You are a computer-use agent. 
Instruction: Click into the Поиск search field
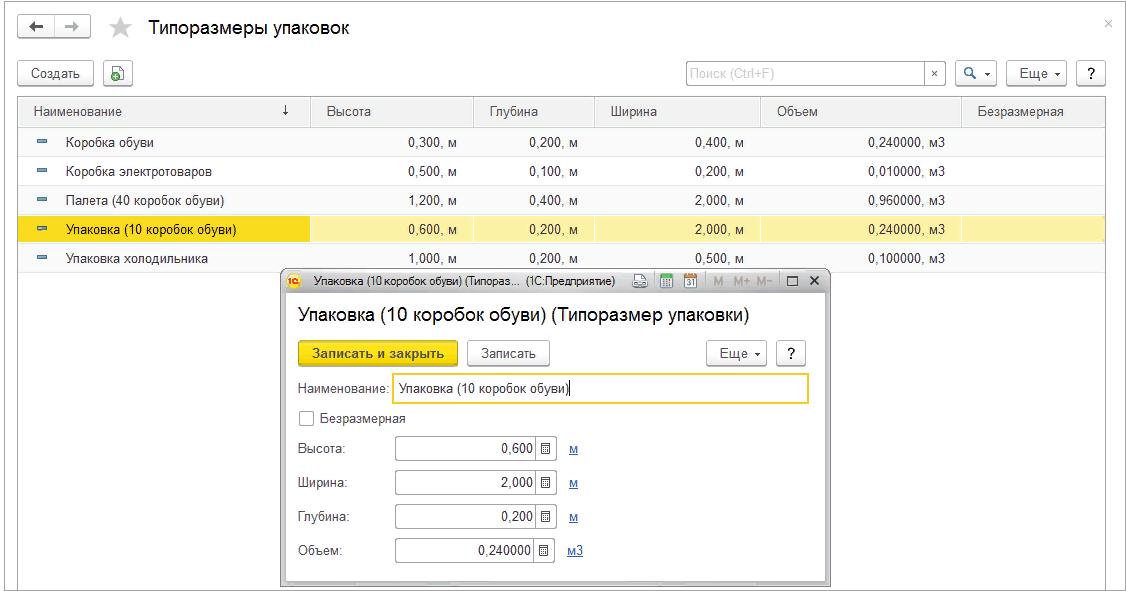804,74
